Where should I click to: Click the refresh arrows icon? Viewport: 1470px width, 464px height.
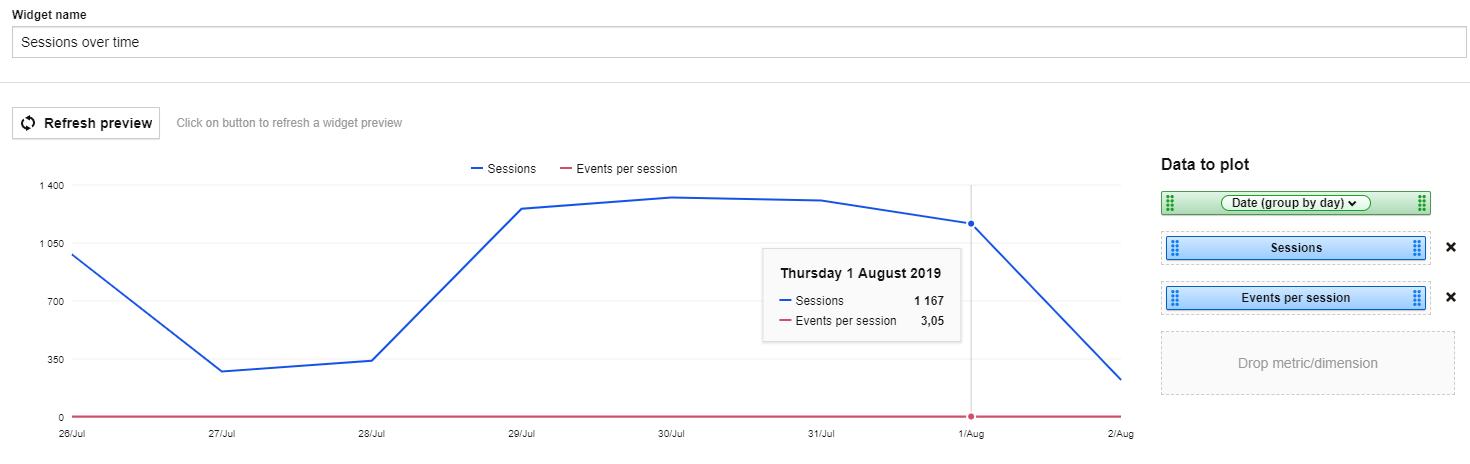click(x=29, y=123)
